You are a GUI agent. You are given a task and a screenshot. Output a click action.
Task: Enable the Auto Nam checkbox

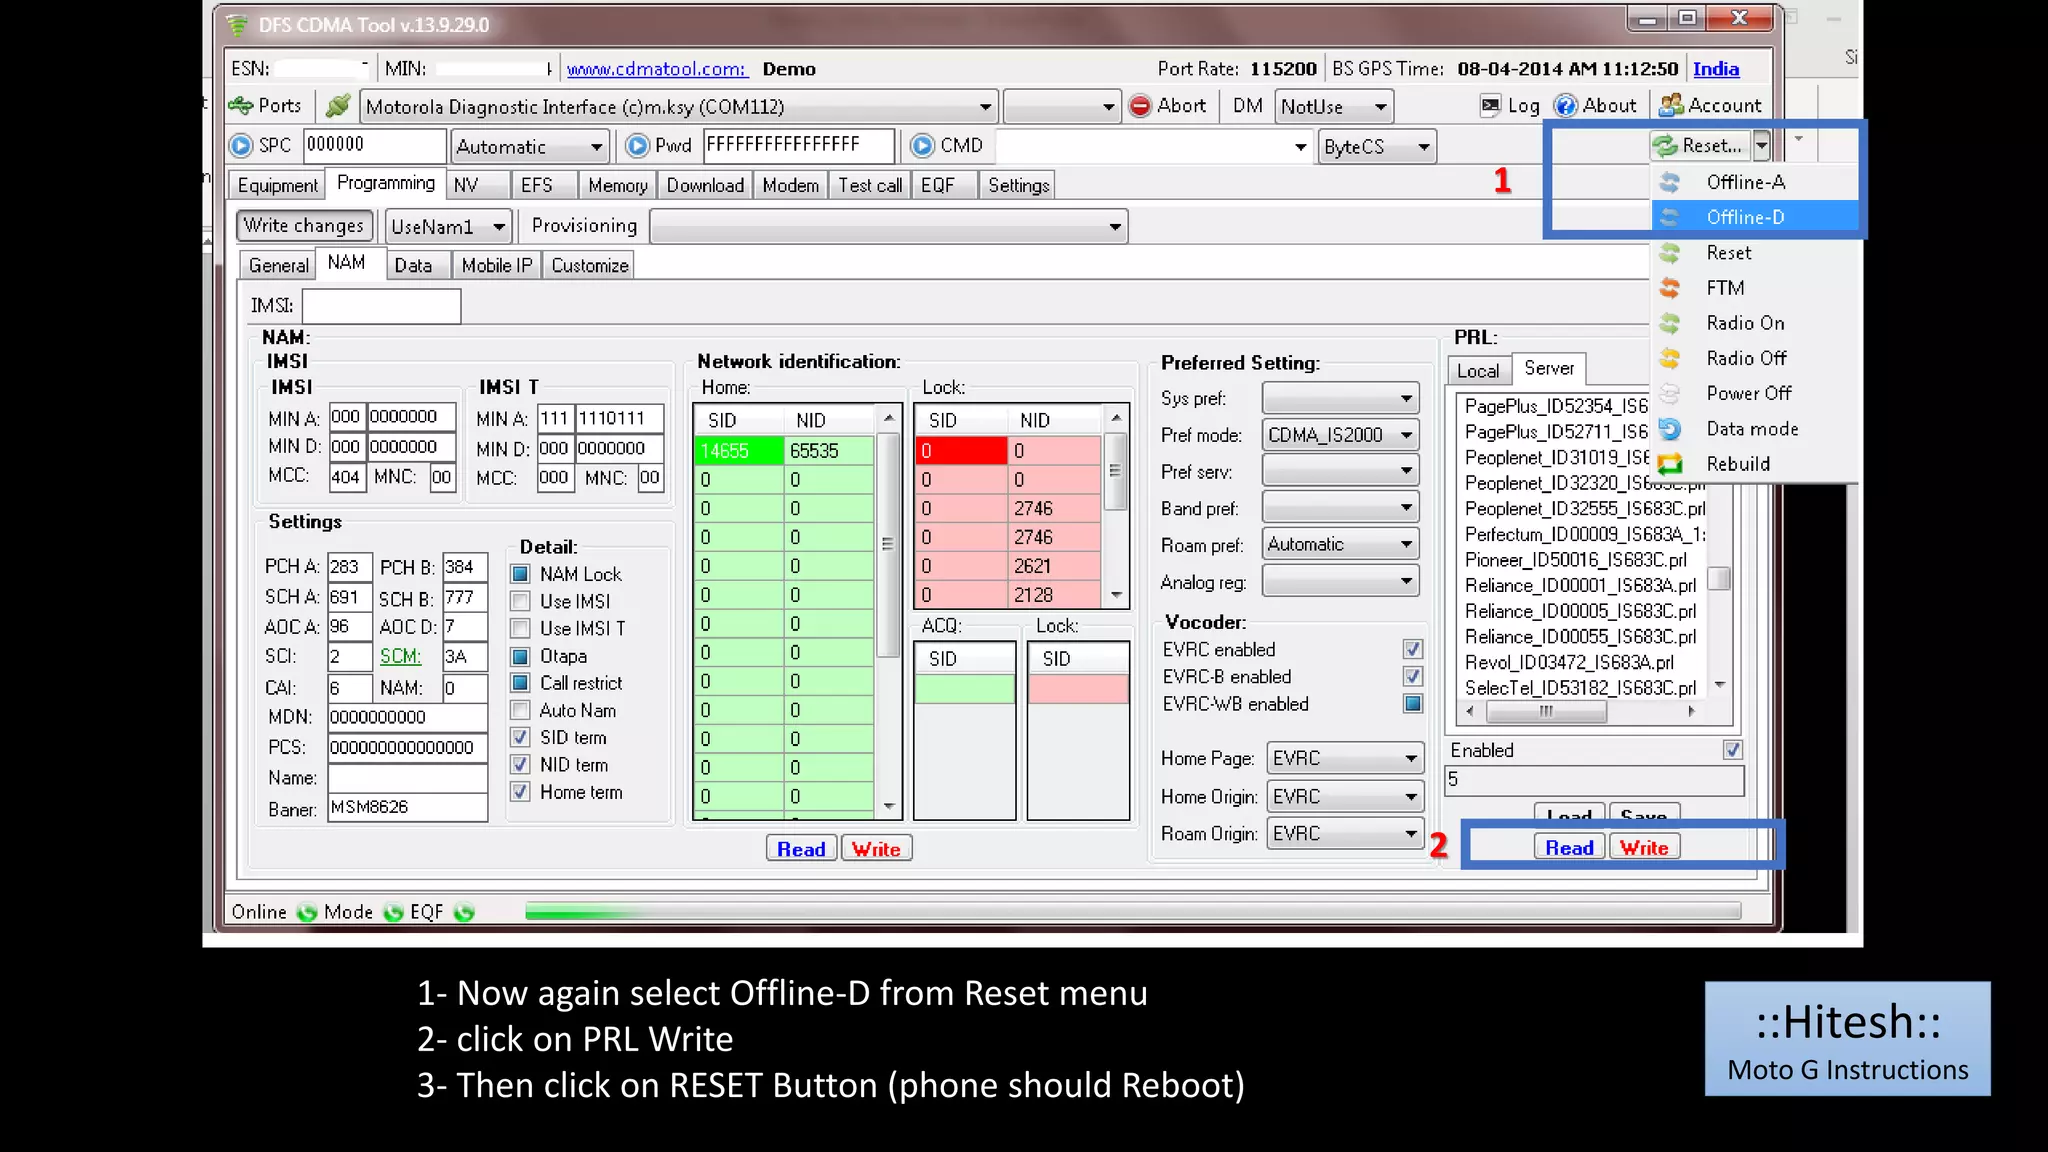pos(520,711)
